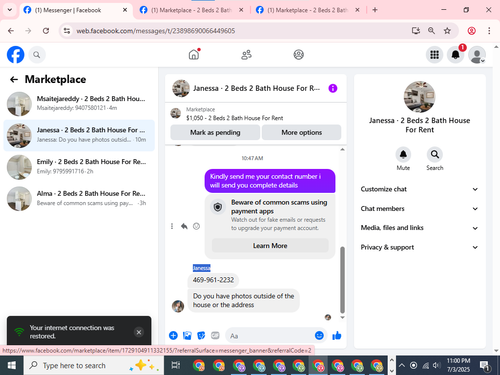The image size is (500, 375).
Task: React to message with emoji icon
Action: coord(197,226)
